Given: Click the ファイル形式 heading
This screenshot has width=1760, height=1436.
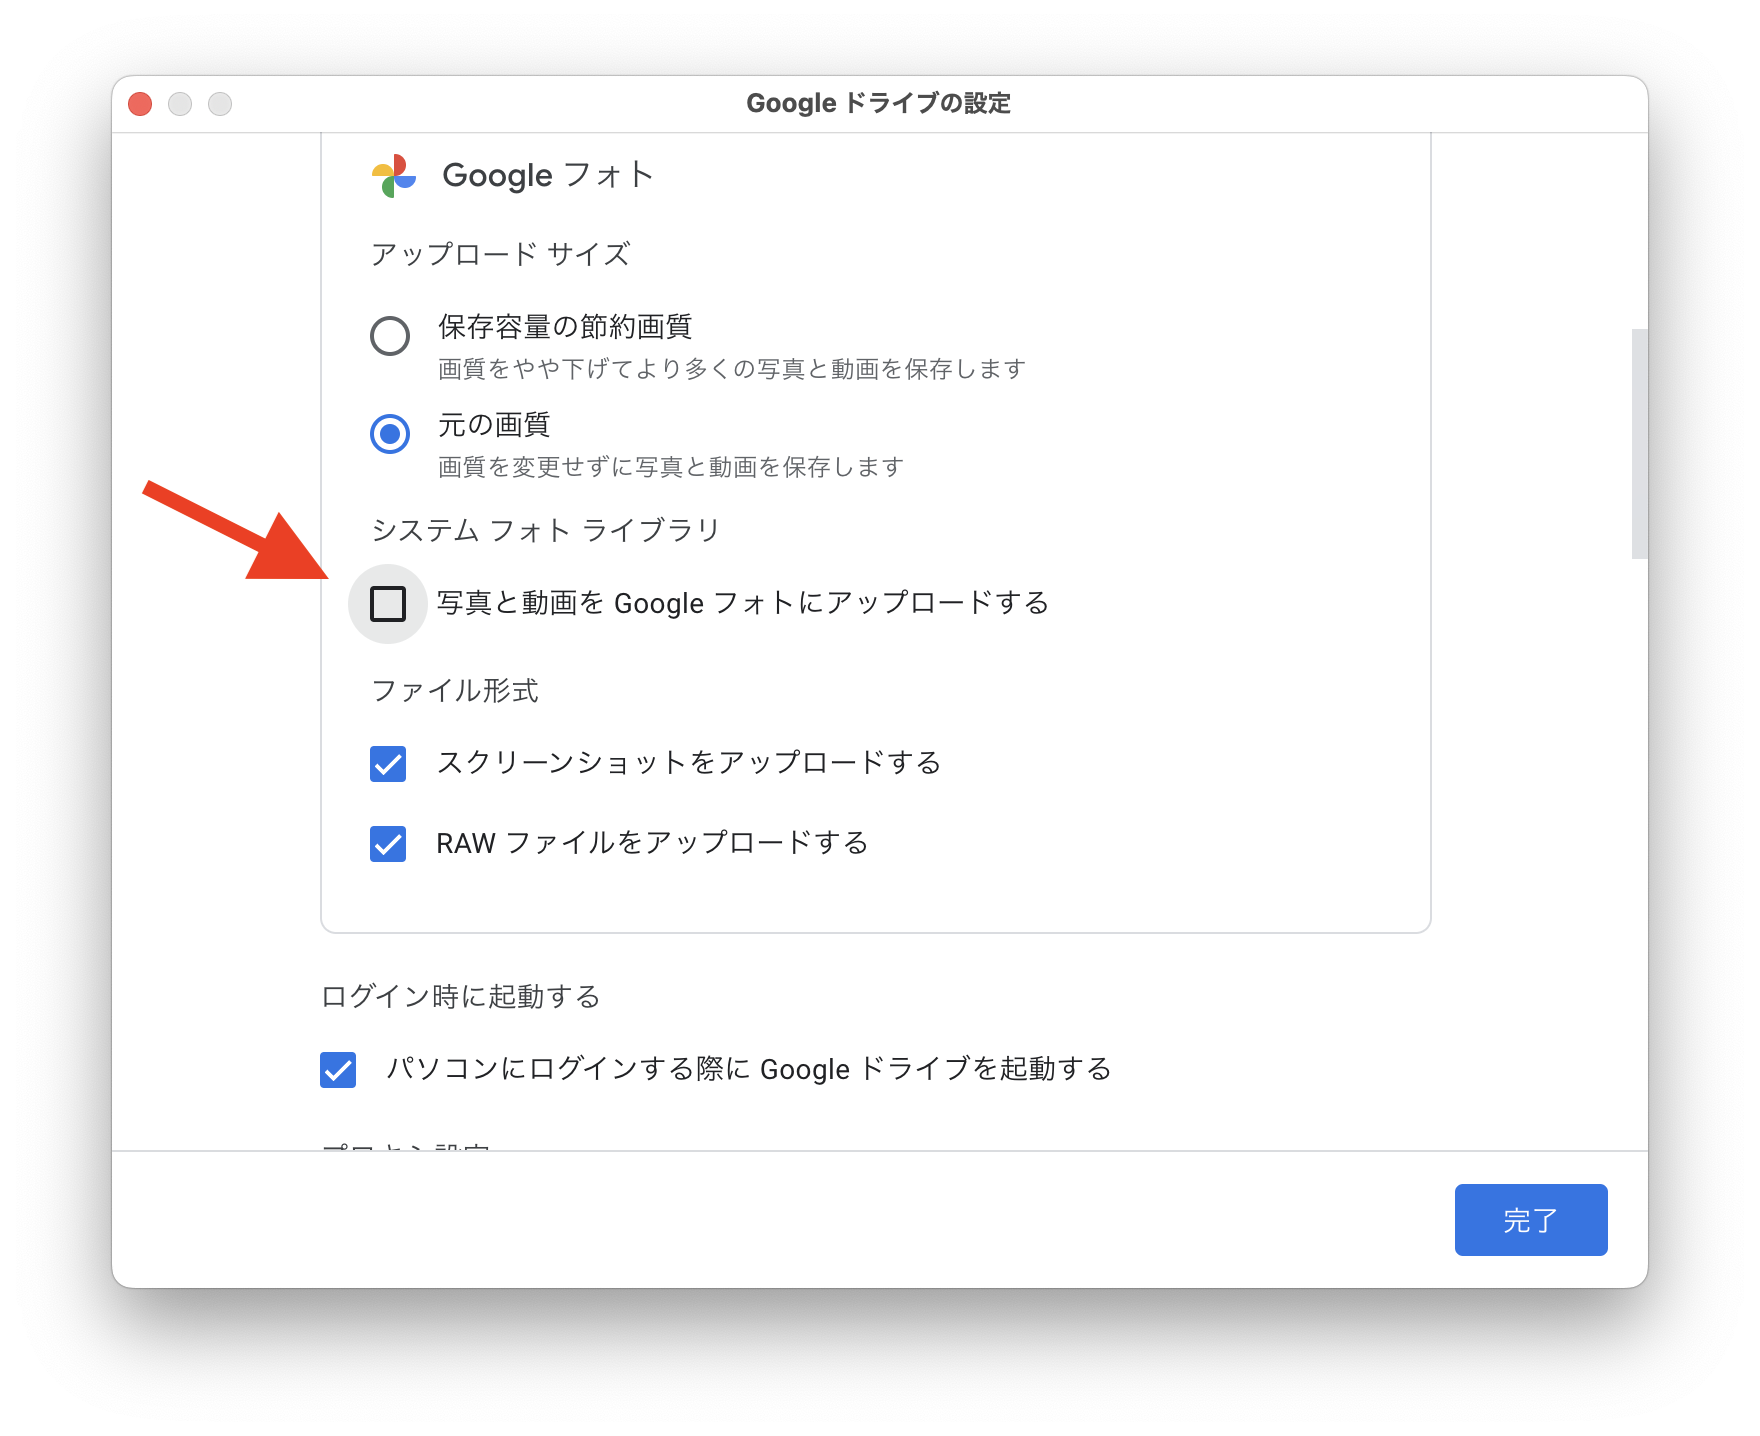Looking at the screenshot, I should pyautogui.click(x=455, y=691).
